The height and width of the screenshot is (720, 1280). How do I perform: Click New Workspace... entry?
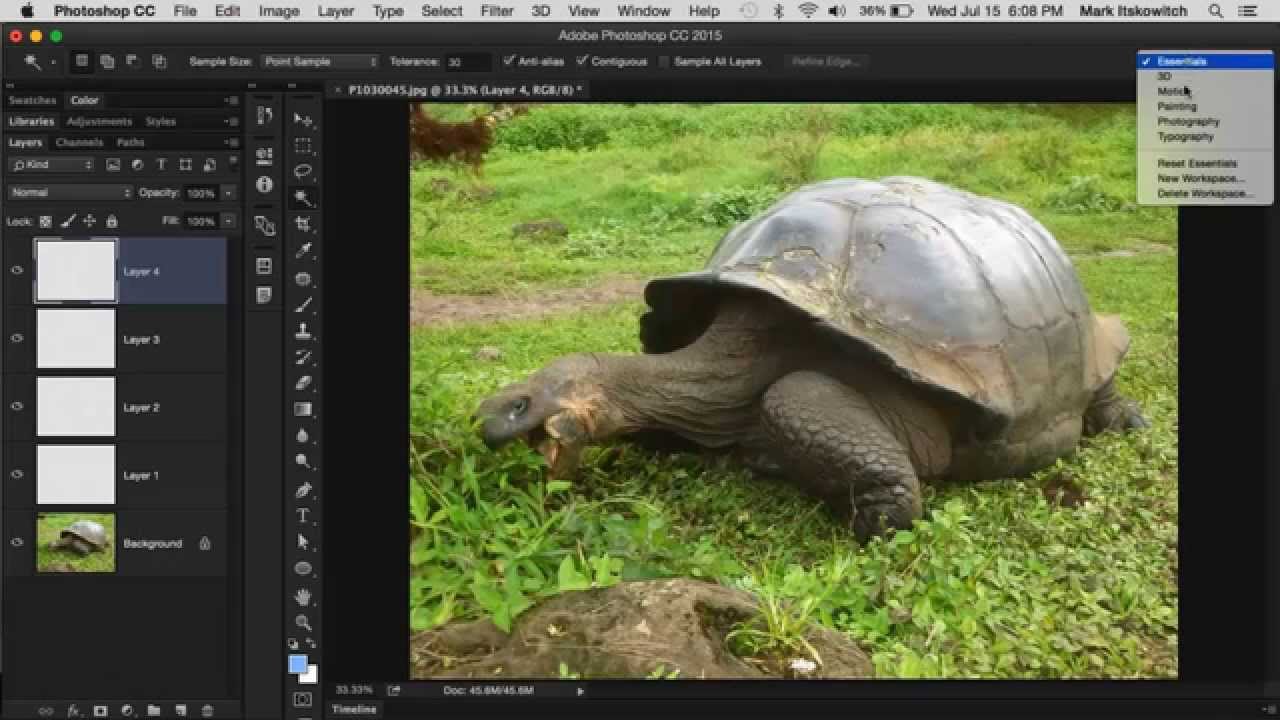[x=1201, y=178]
